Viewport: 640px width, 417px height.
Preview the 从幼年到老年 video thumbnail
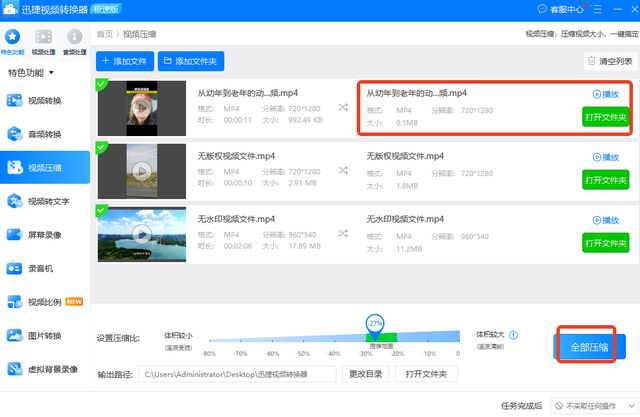tap(142, 108)
